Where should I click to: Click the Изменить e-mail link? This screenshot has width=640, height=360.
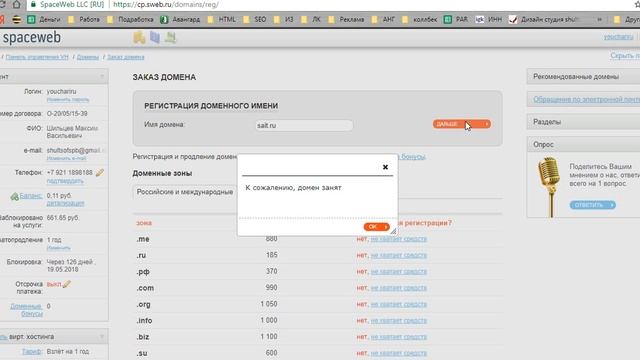[x=66, y=158]
